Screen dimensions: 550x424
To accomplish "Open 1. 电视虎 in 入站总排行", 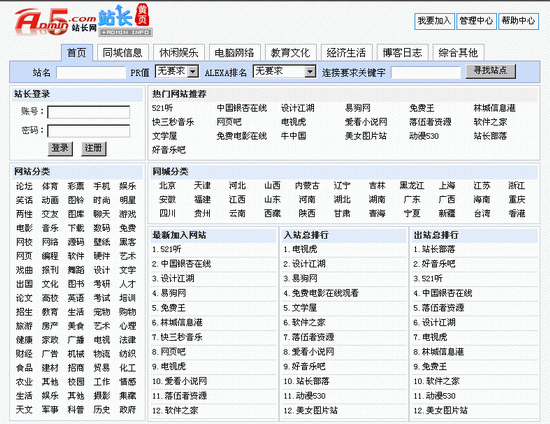I will [300, 249].
